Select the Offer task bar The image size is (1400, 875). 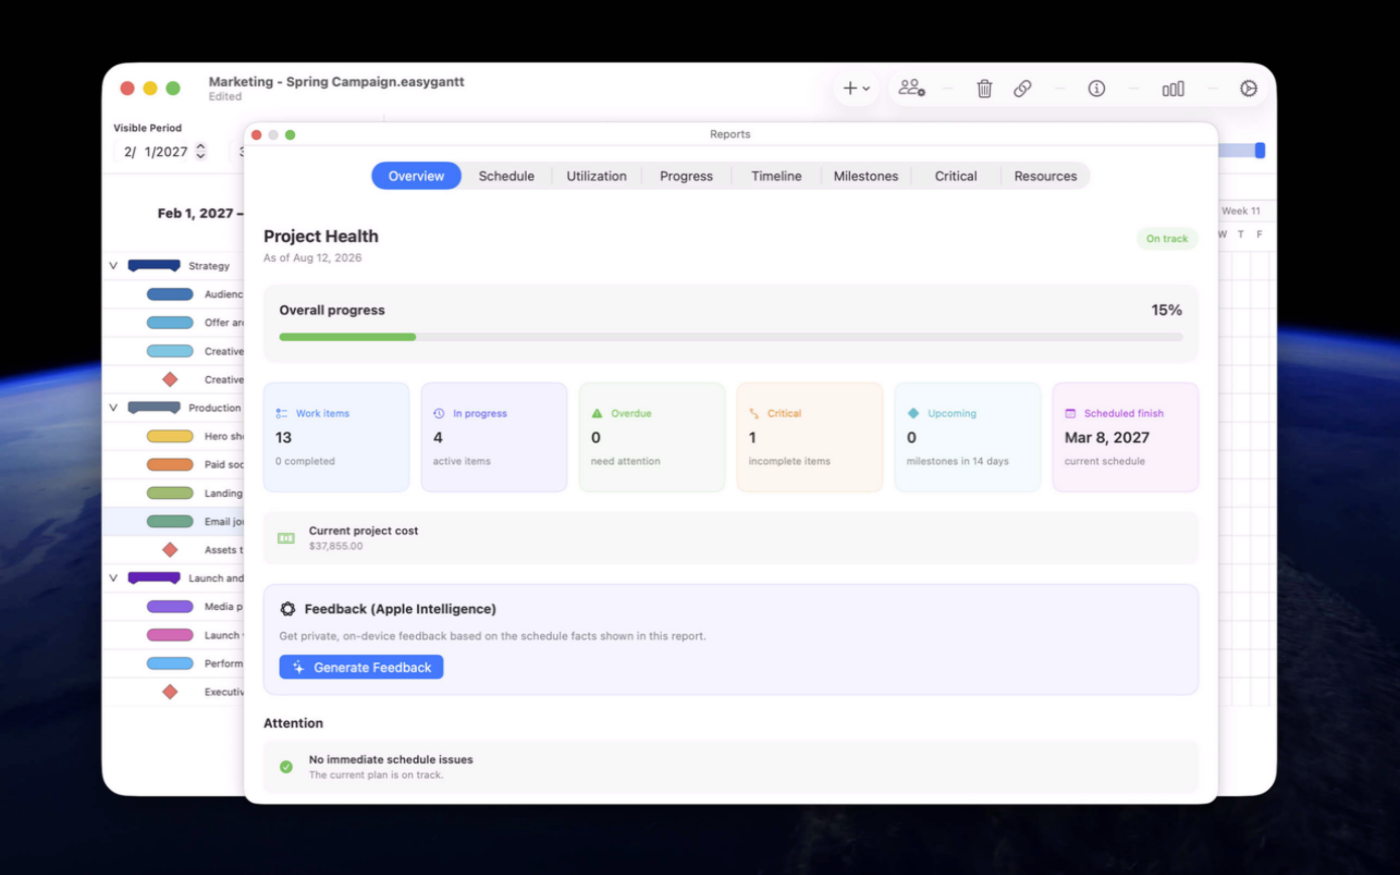170,322
